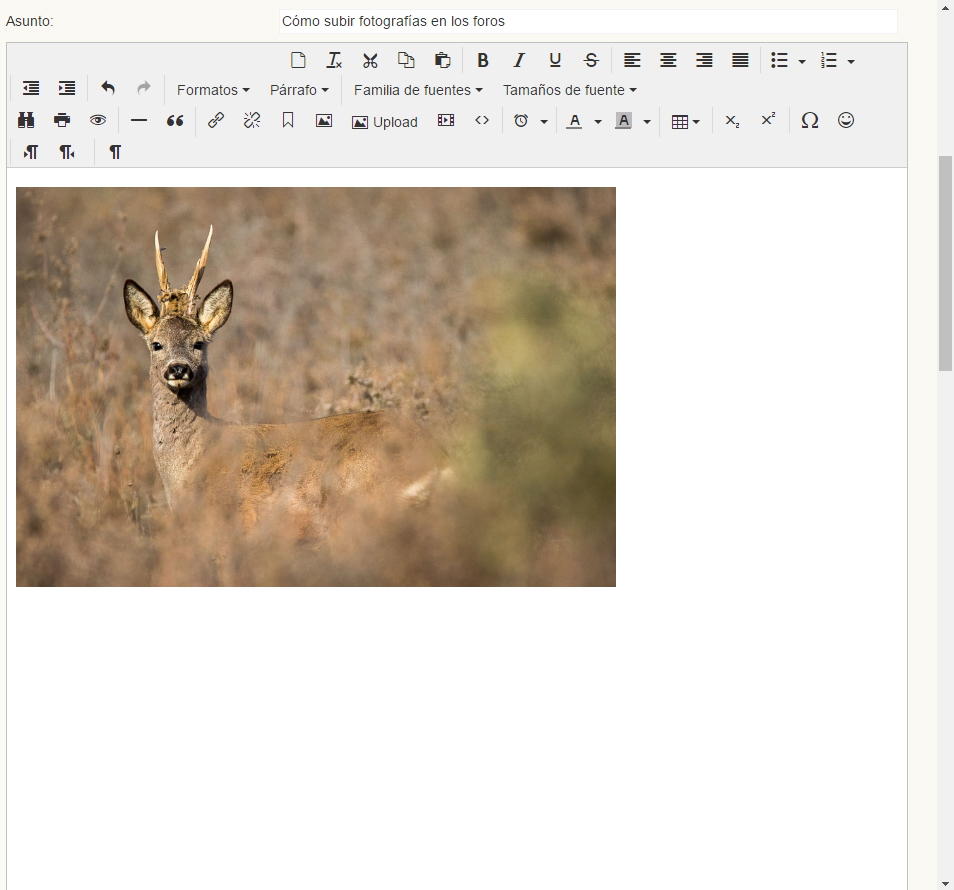Align text to the left
The height and width of the screenshot is (890, 954).
[x=632, y=60]
